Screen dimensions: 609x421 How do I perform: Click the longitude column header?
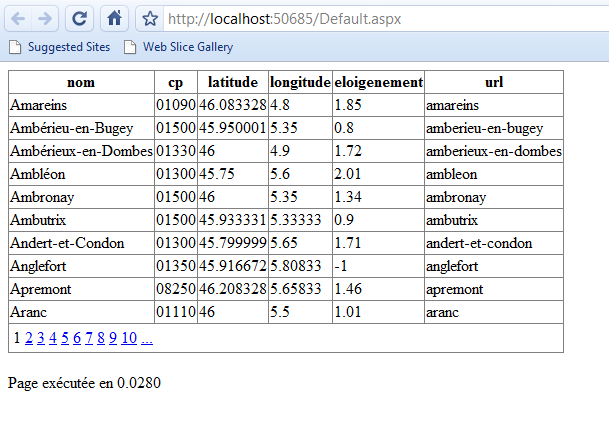point(300,82)
